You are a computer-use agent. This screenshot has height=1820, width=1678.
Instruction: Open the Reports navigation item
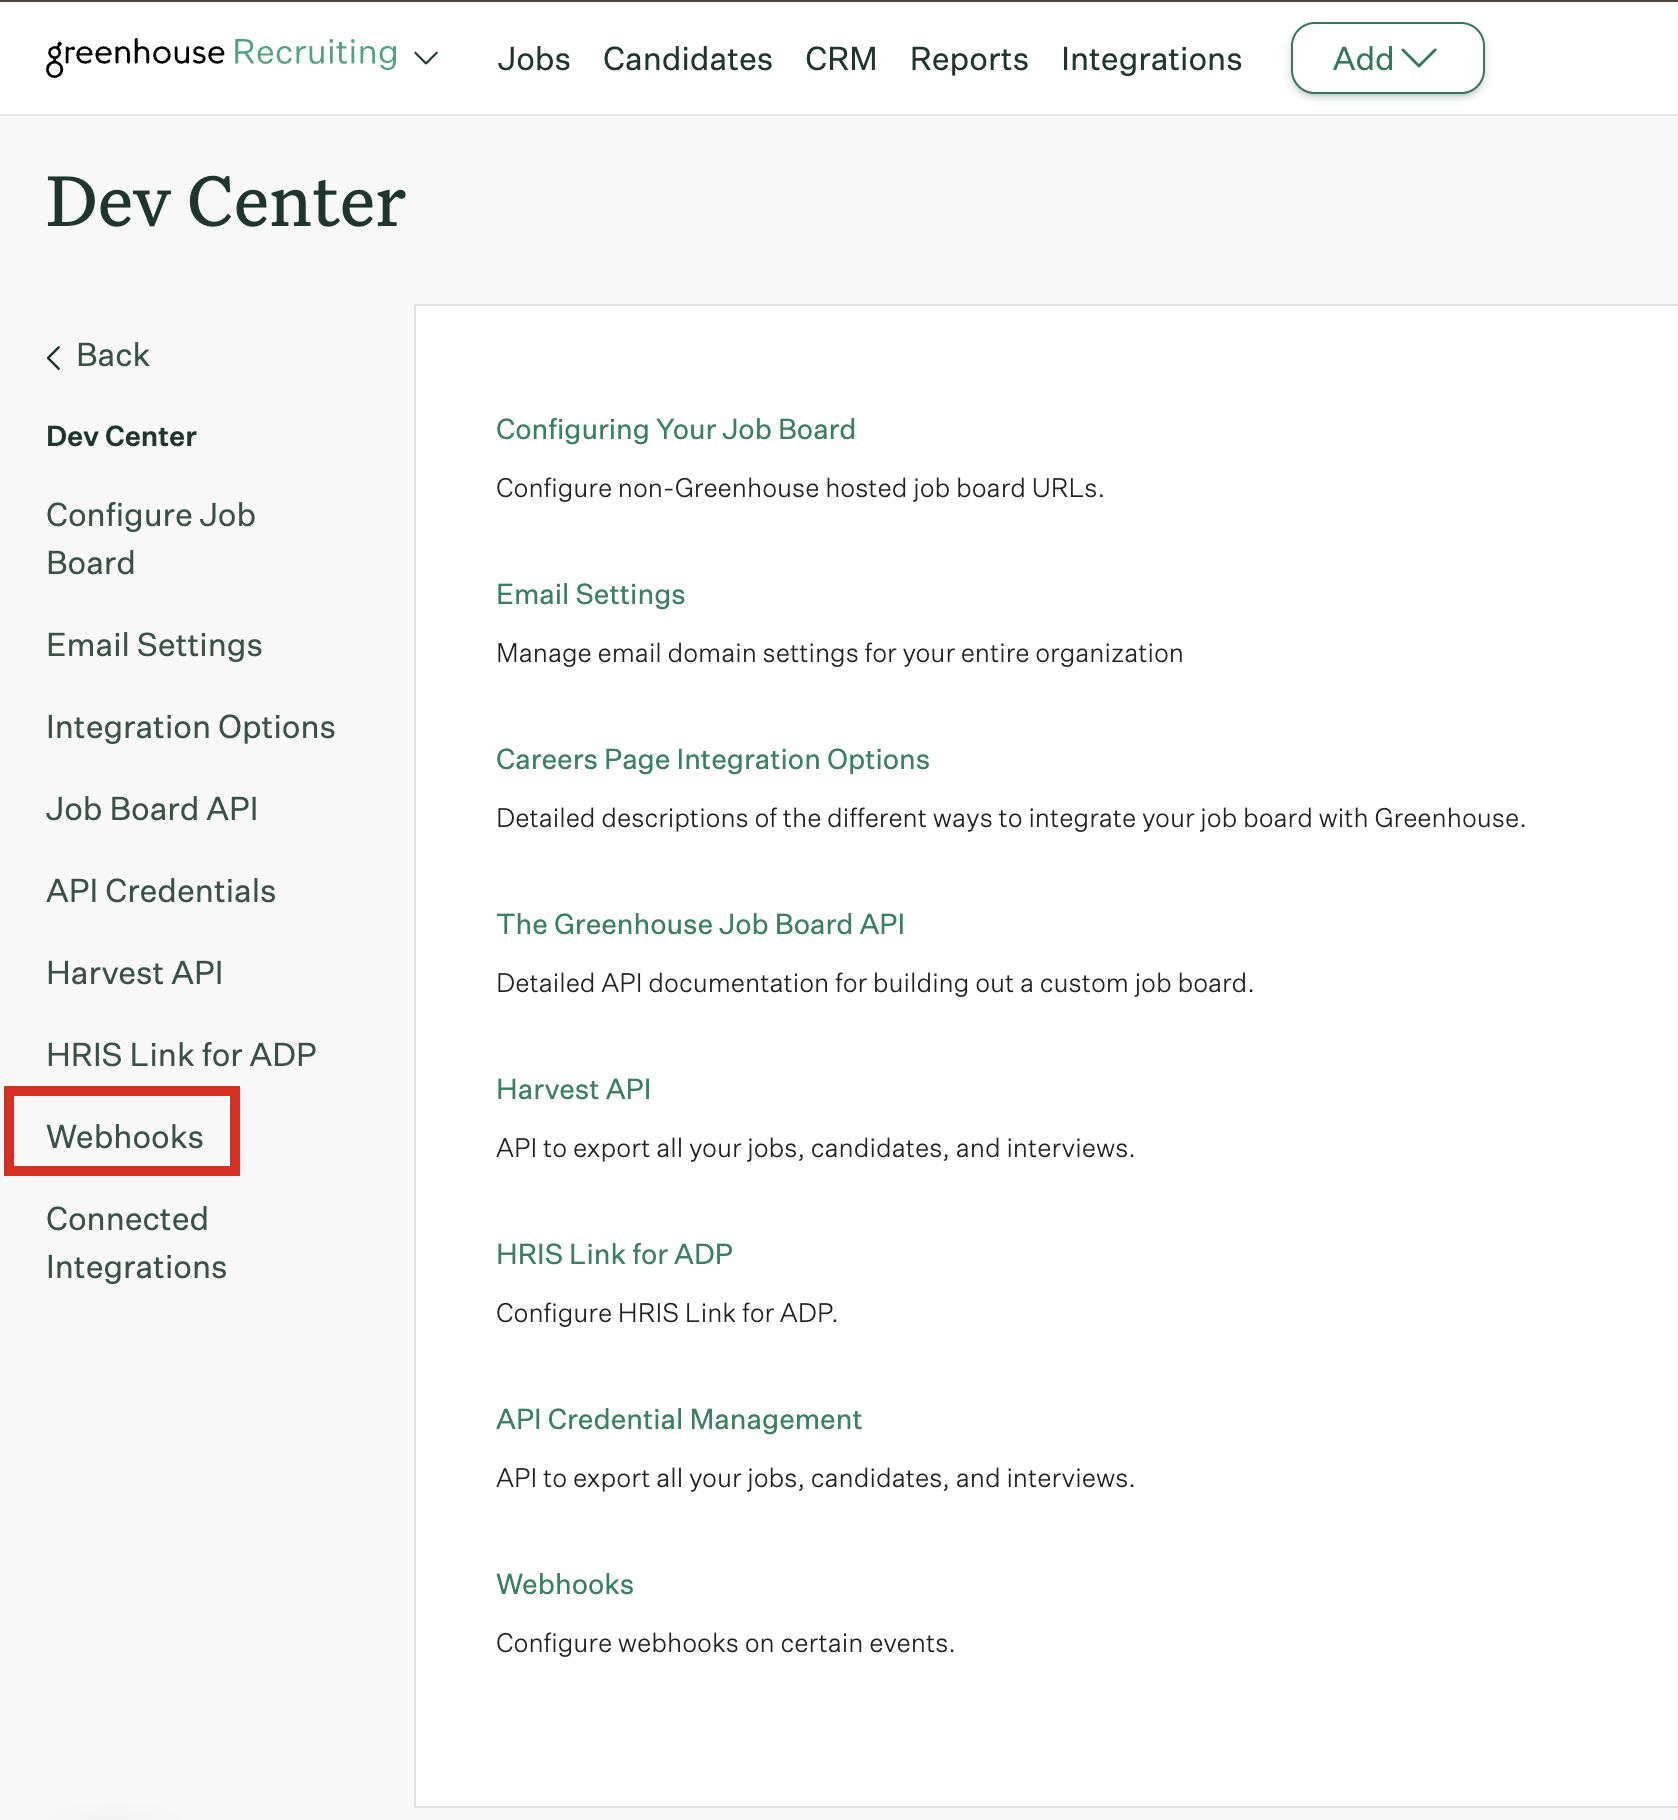click(x=969, y=59)
